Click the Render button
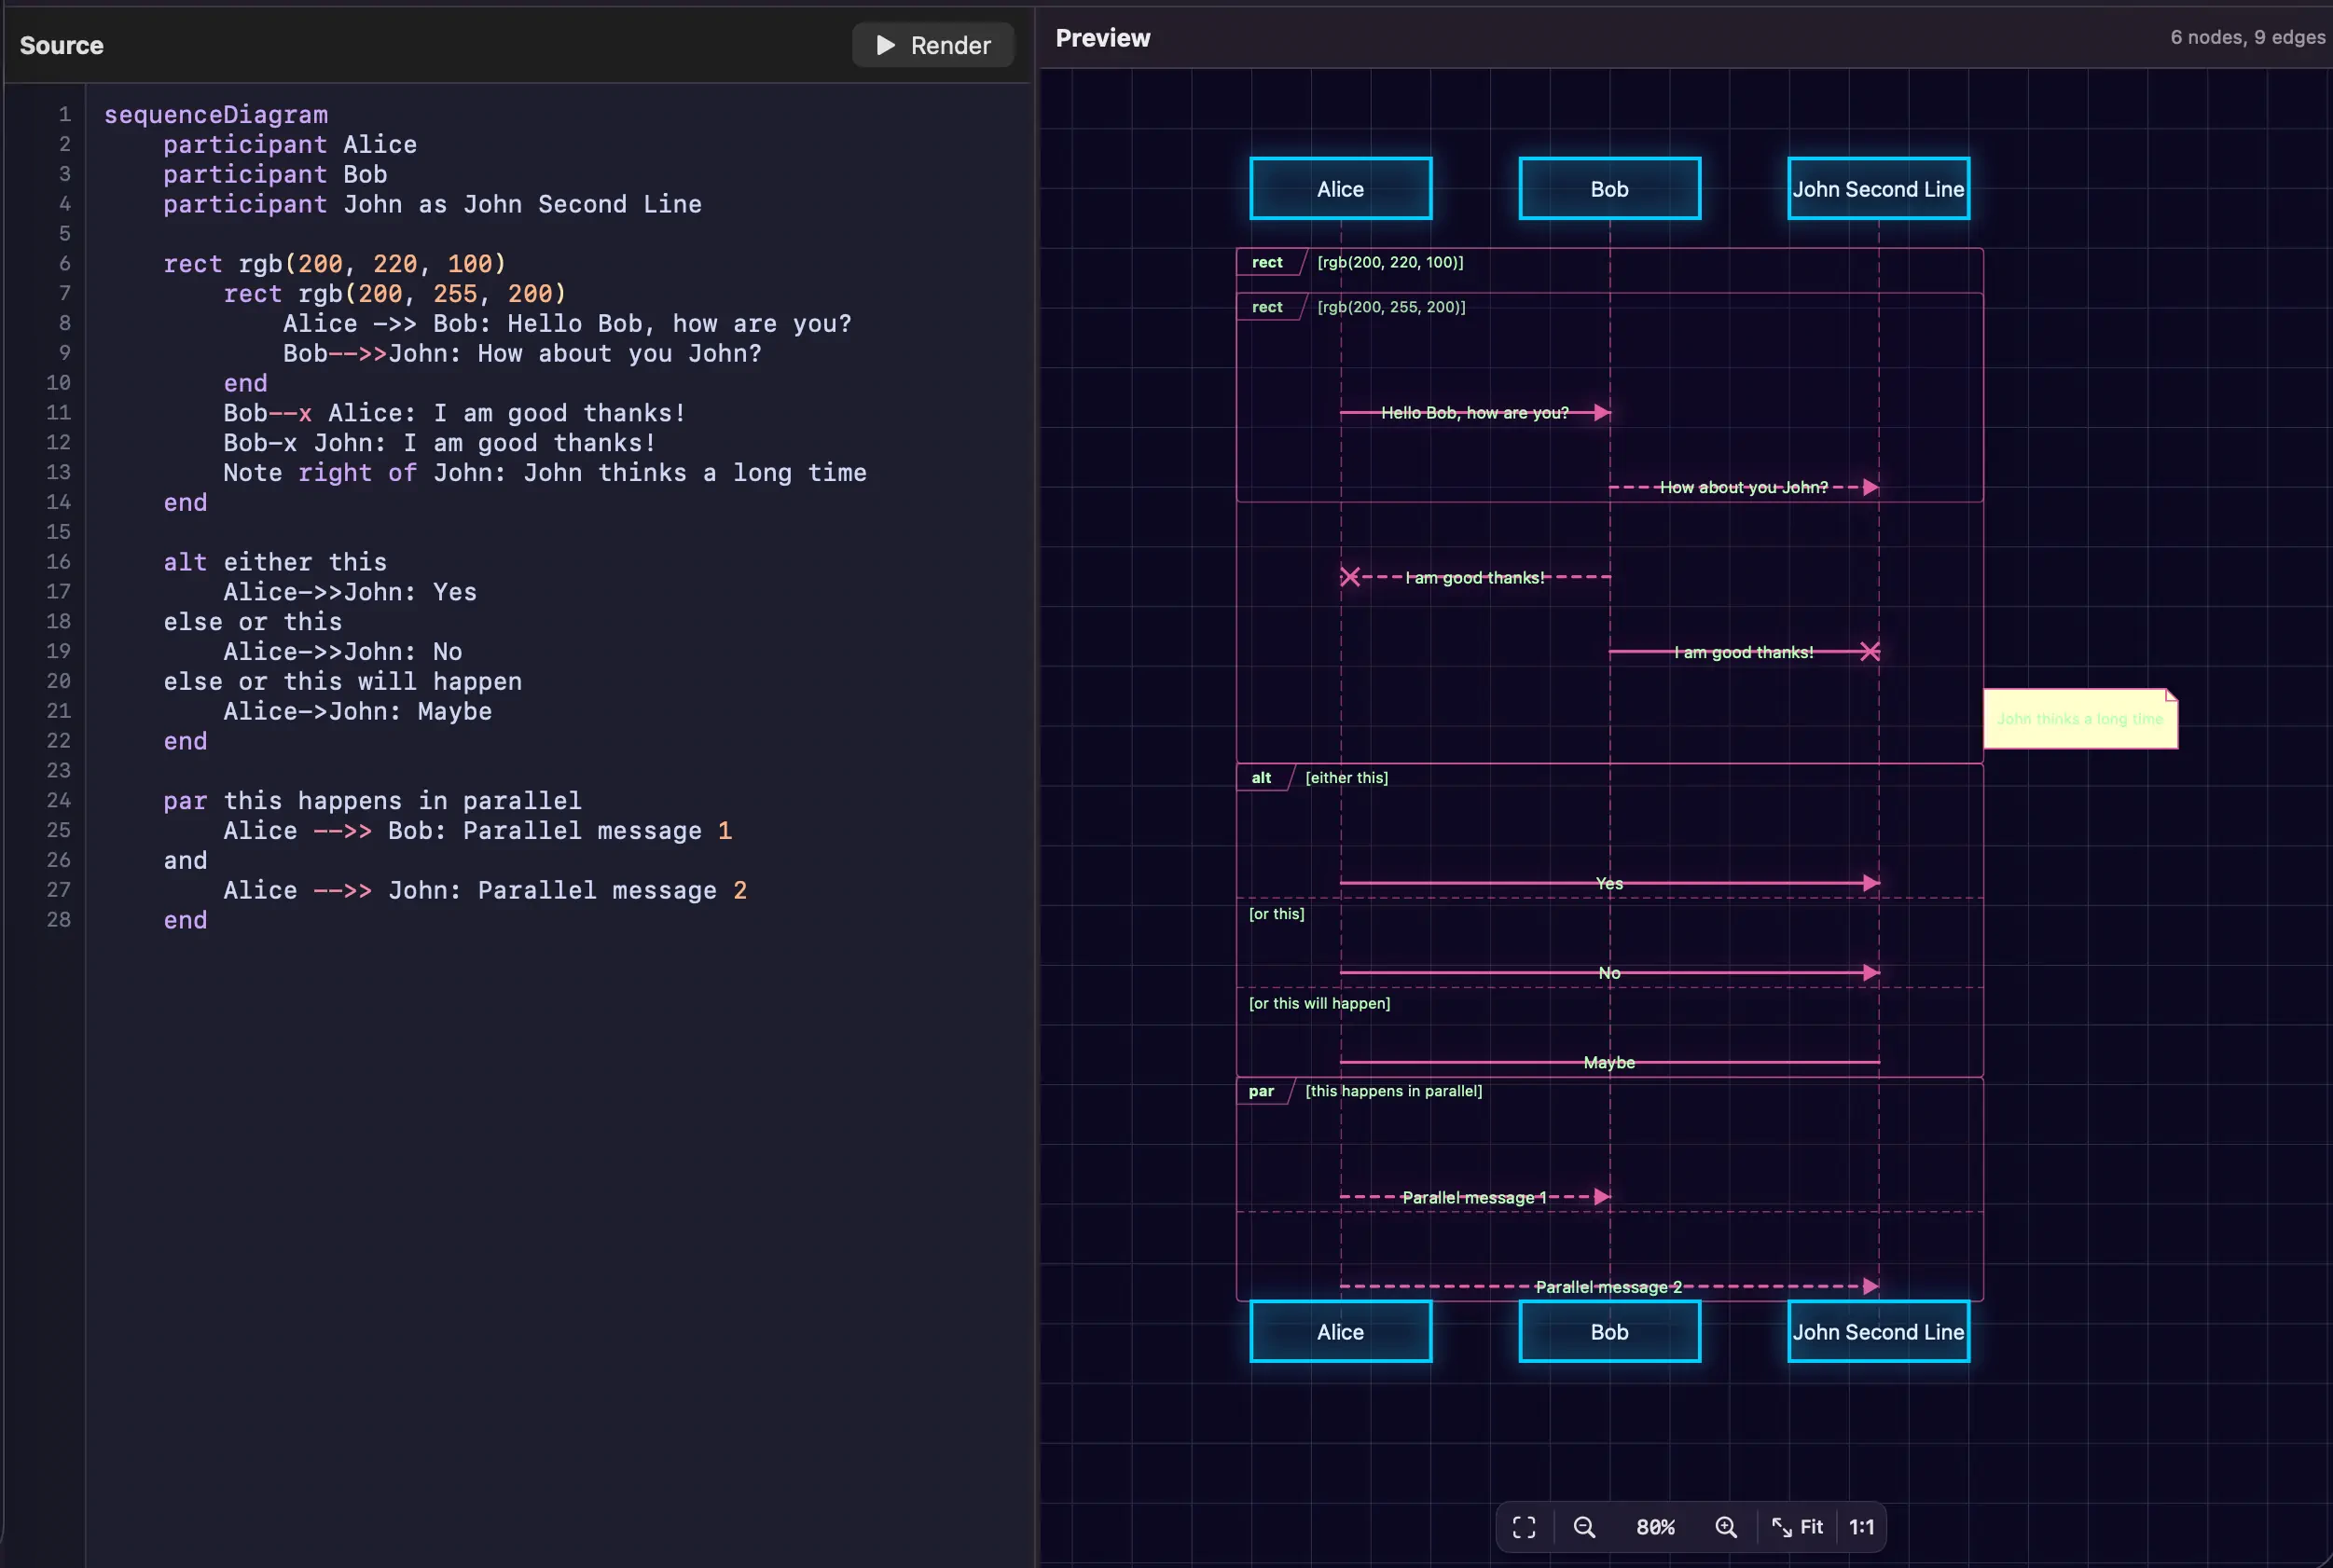 (x=932, y=45)
